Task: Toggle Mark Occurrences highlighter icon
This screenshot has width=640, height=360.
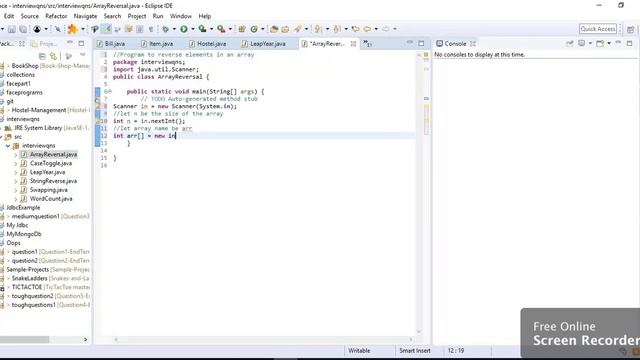Action: point(106,29)
